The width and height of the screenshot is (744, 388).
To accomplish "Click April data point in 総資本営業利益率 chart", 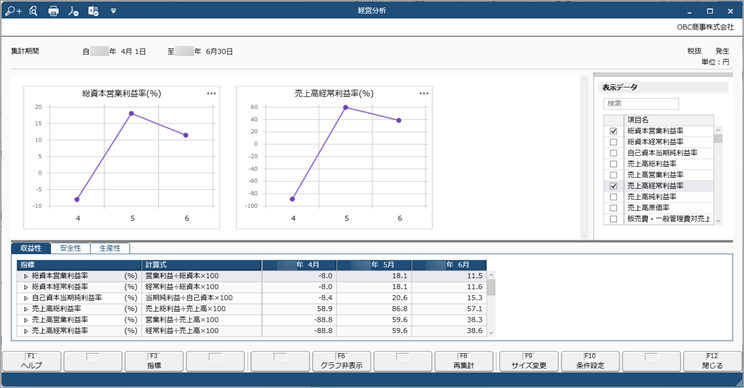I will [77, 200].
